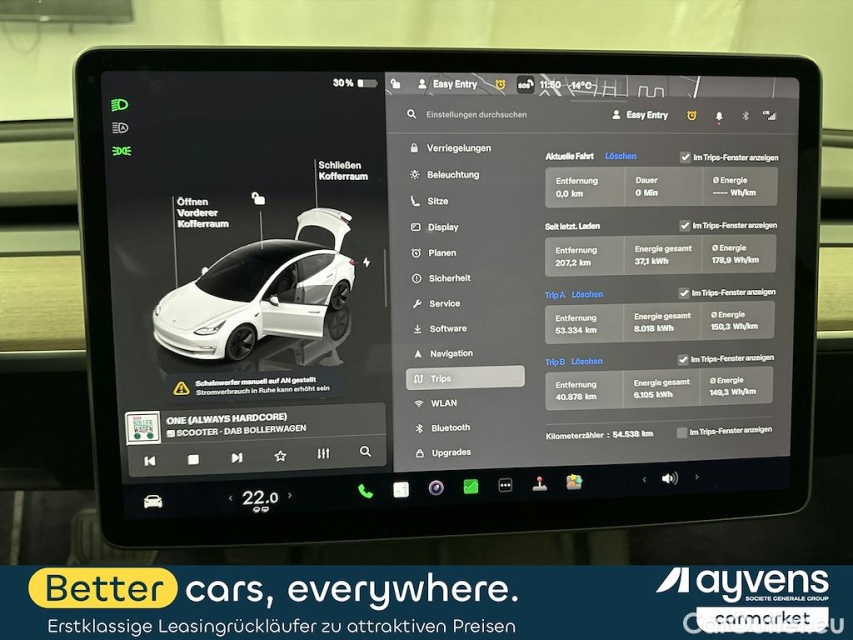Tap the SOS icon in the status bar
853x640 pixels.
click(524, 85)
